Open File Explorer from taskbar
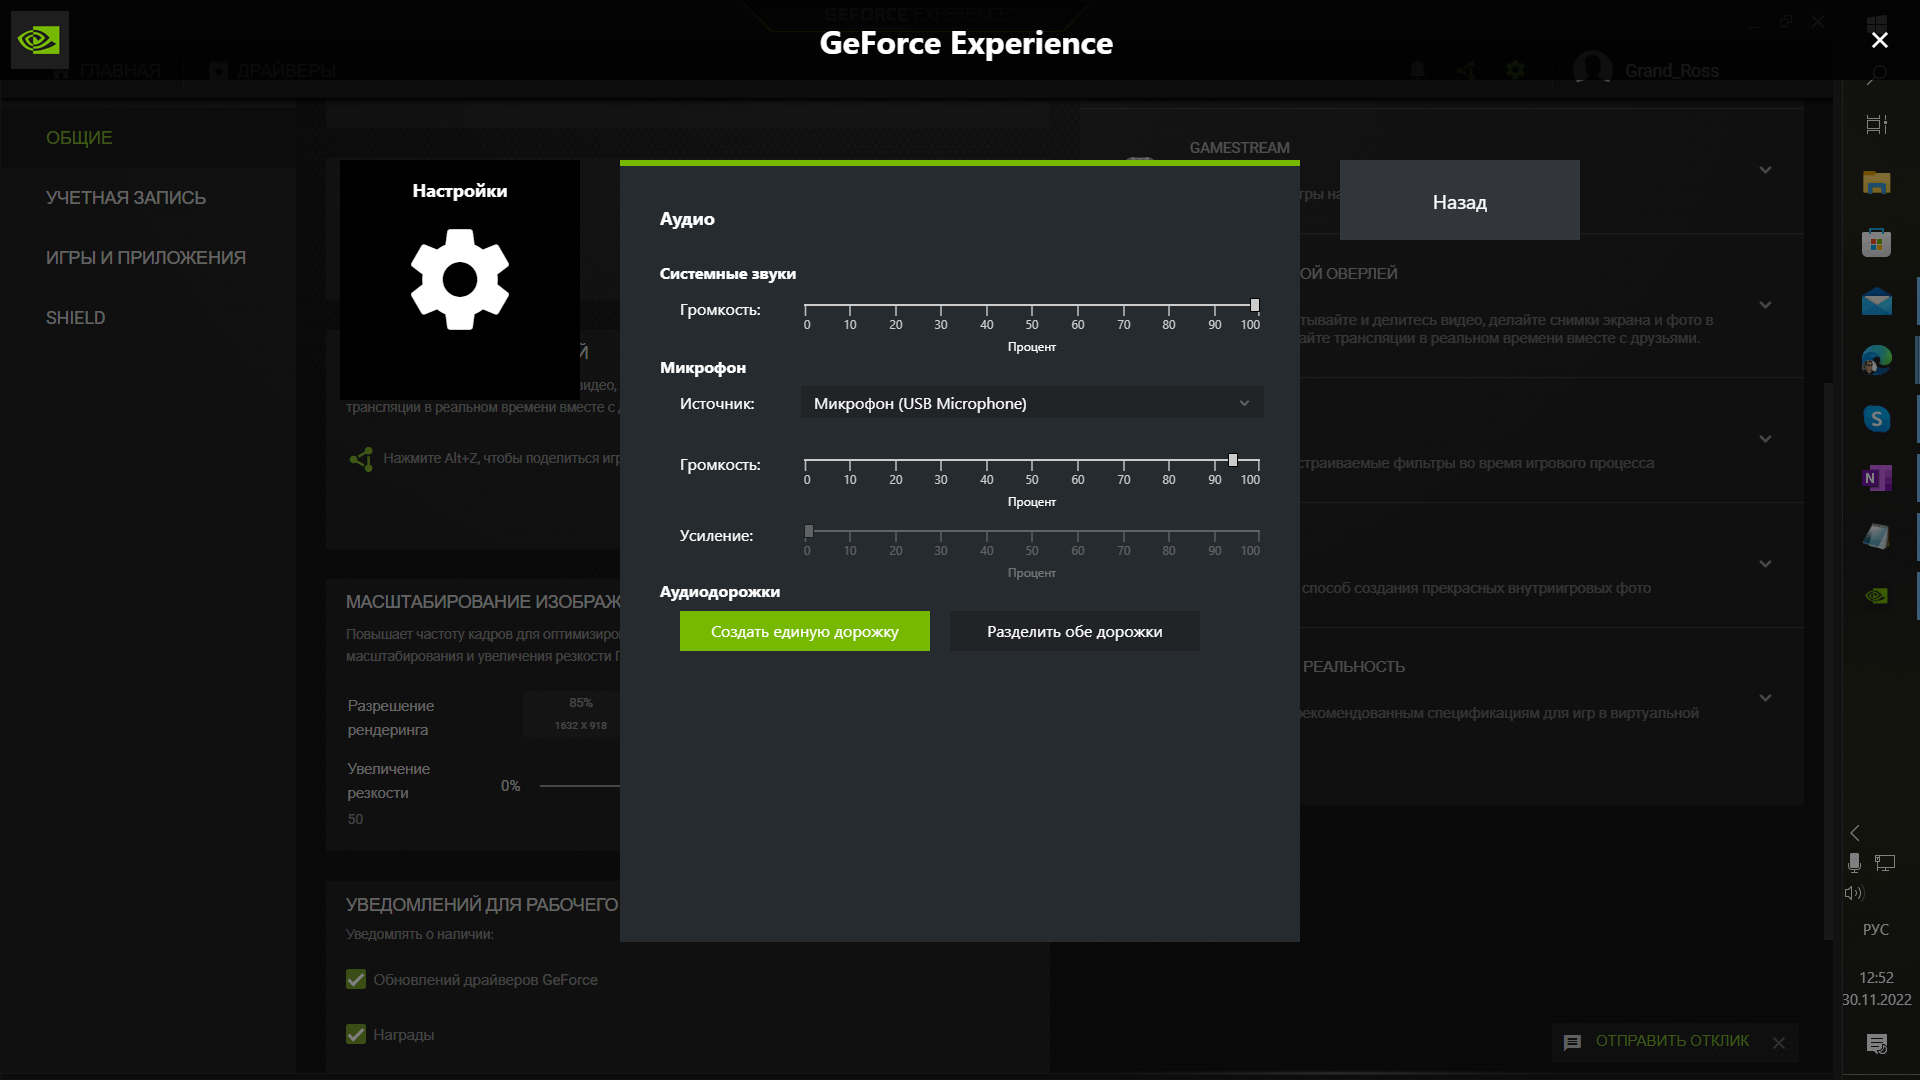1920x1080 pixels. coord(1877,182)
